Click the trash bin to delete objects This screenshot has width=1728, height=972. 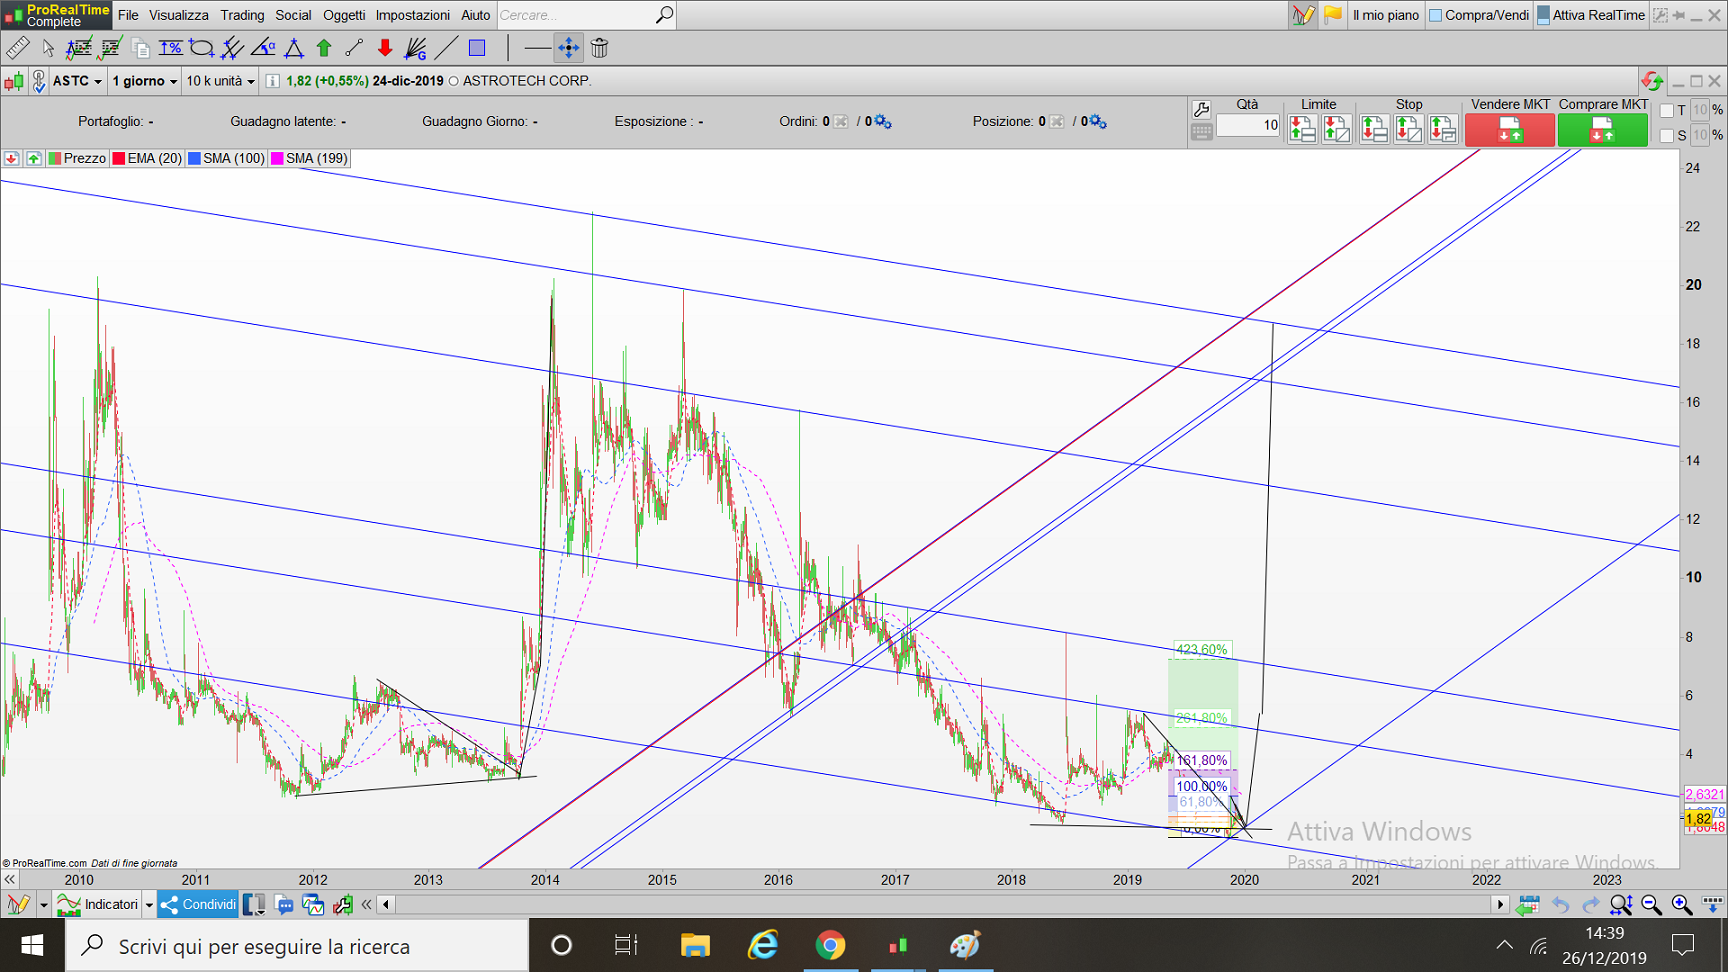599,47
